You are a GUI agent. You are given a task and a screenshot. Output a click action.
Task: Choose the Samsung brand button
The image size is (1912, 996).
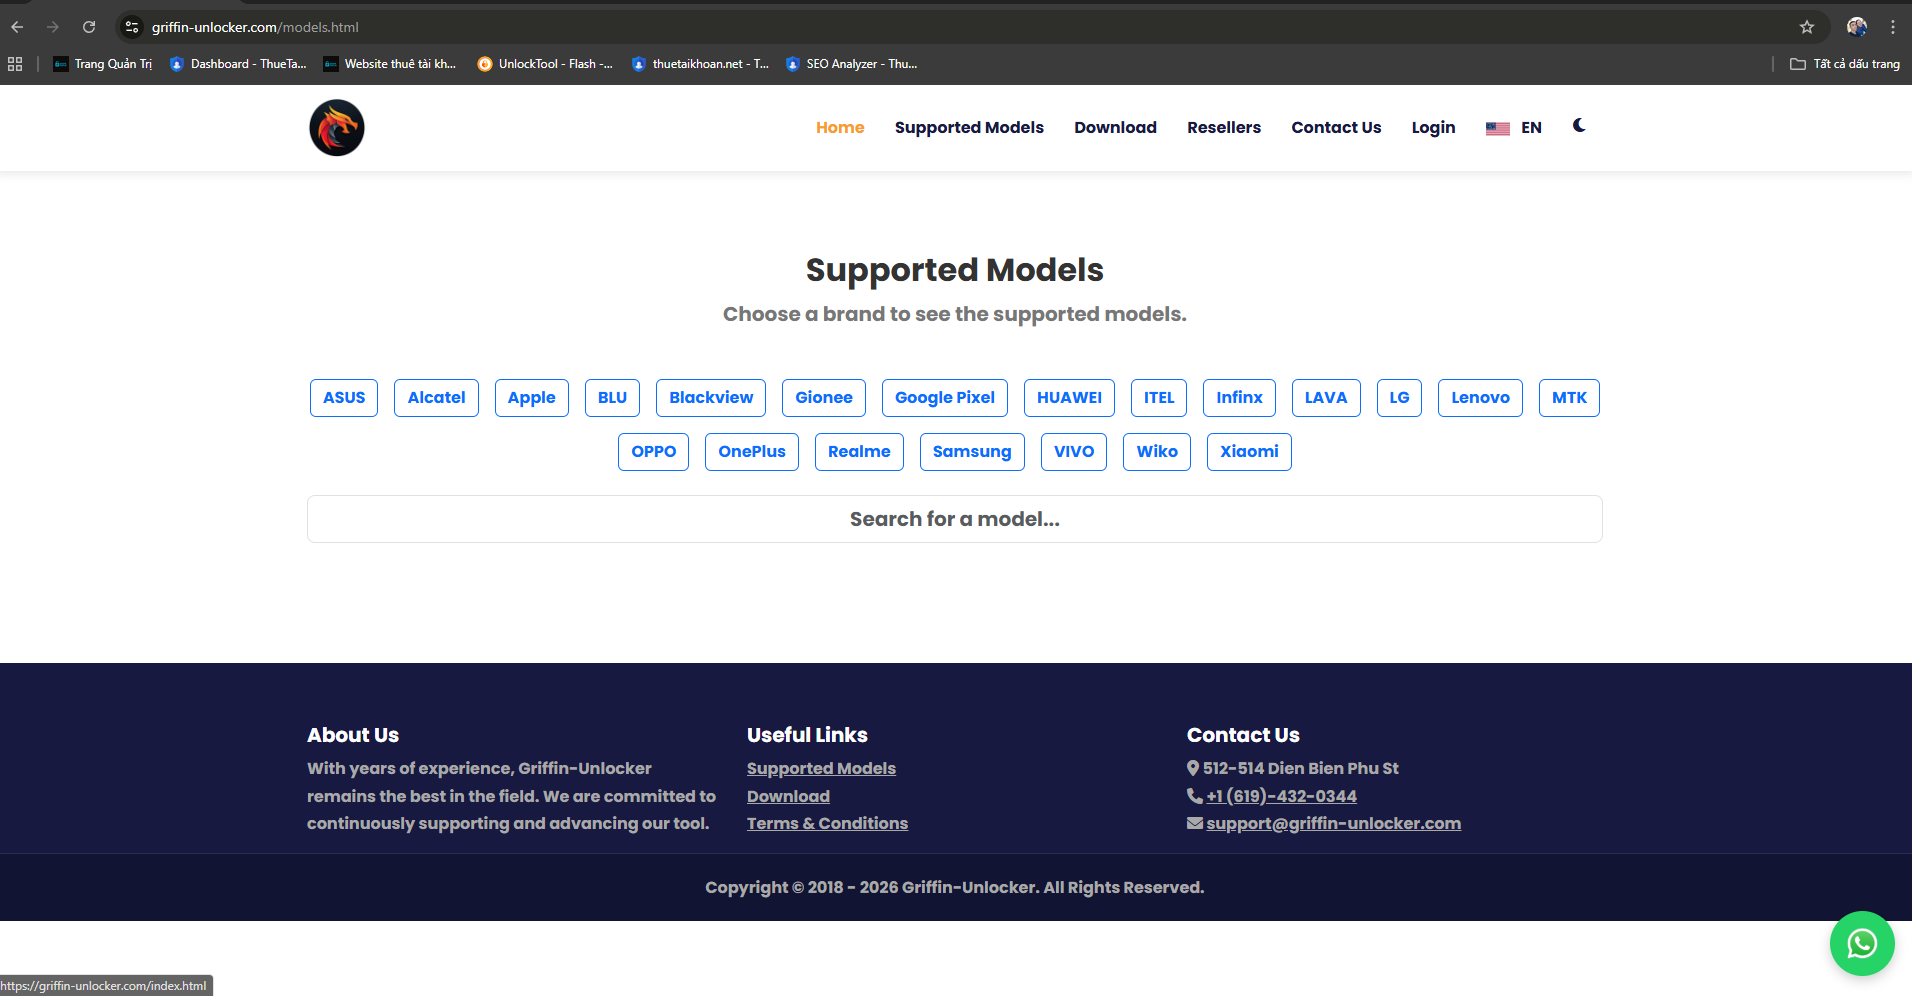point(972,452)
